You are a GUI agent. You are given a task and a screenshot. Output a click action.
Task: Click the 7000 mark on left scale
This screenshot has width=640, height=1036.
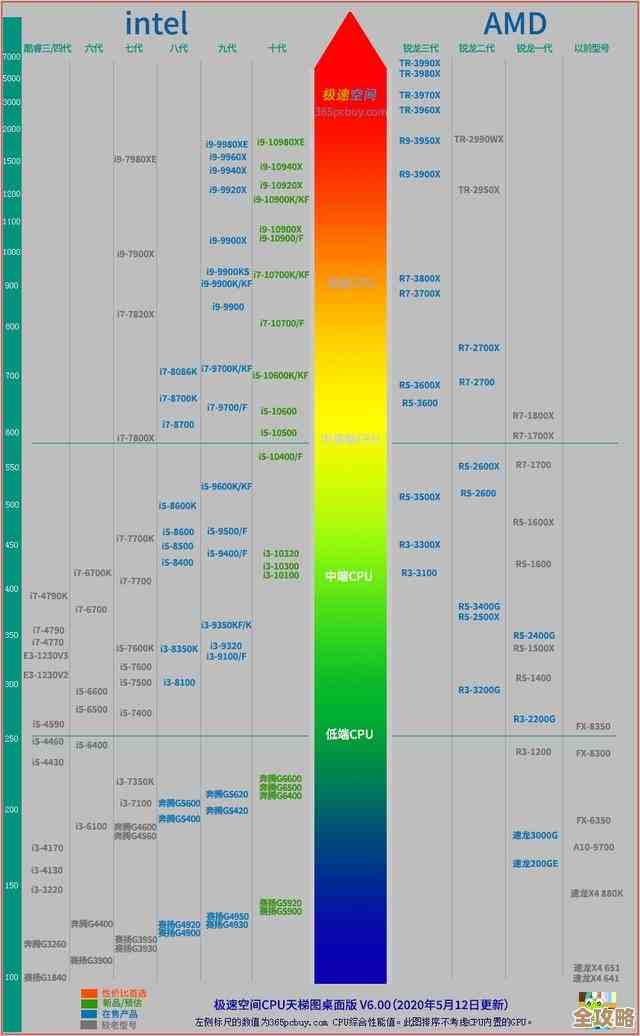pyautogui.click(x=12, y=57)
